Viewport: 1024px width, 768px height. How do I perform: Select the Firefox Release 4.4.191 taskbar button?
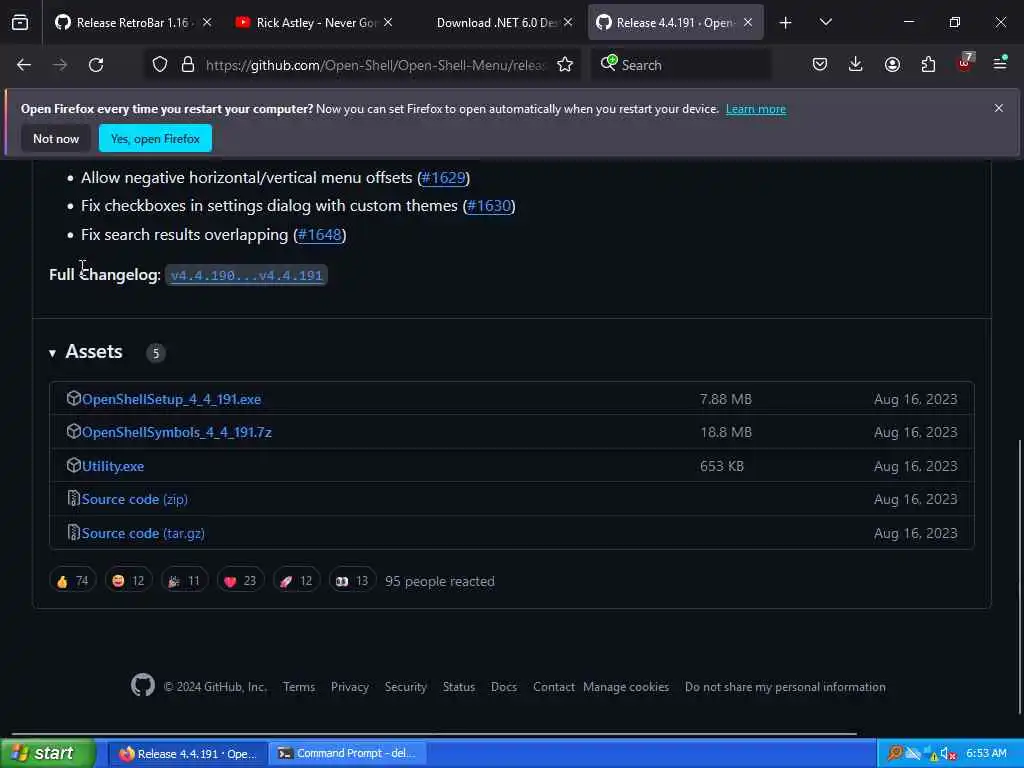[x=189, y=753]
